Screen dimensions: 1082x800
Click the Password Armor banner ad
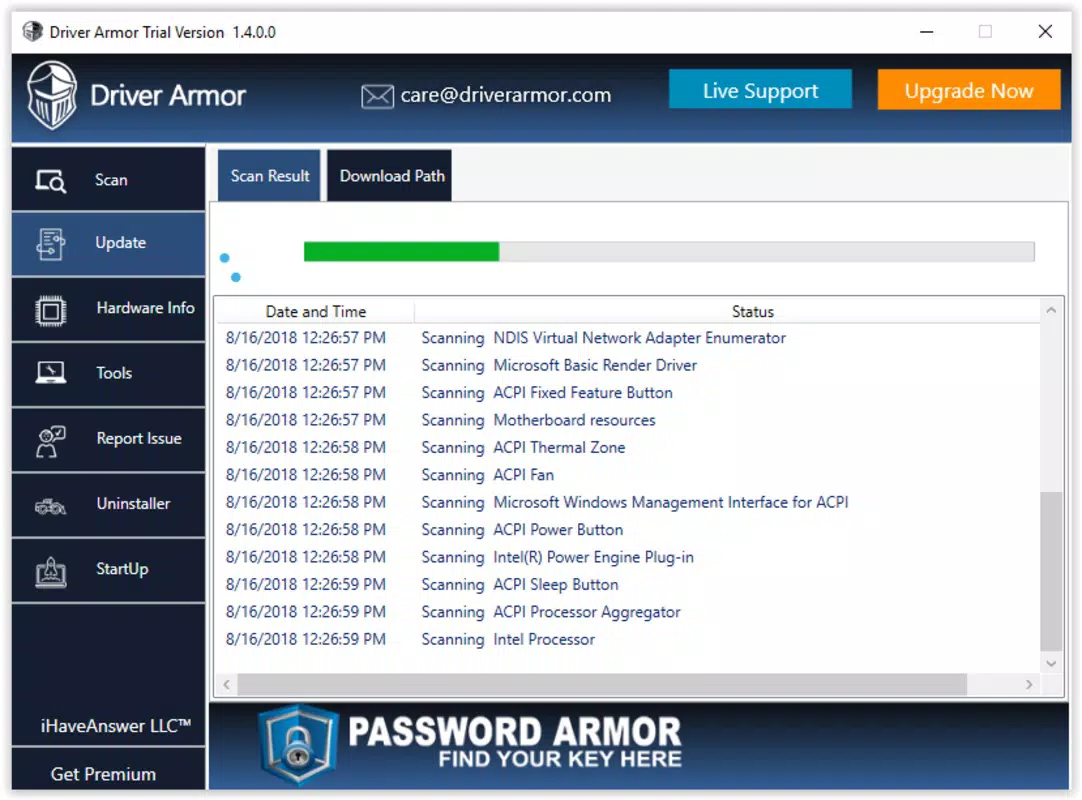coord(639,745)
